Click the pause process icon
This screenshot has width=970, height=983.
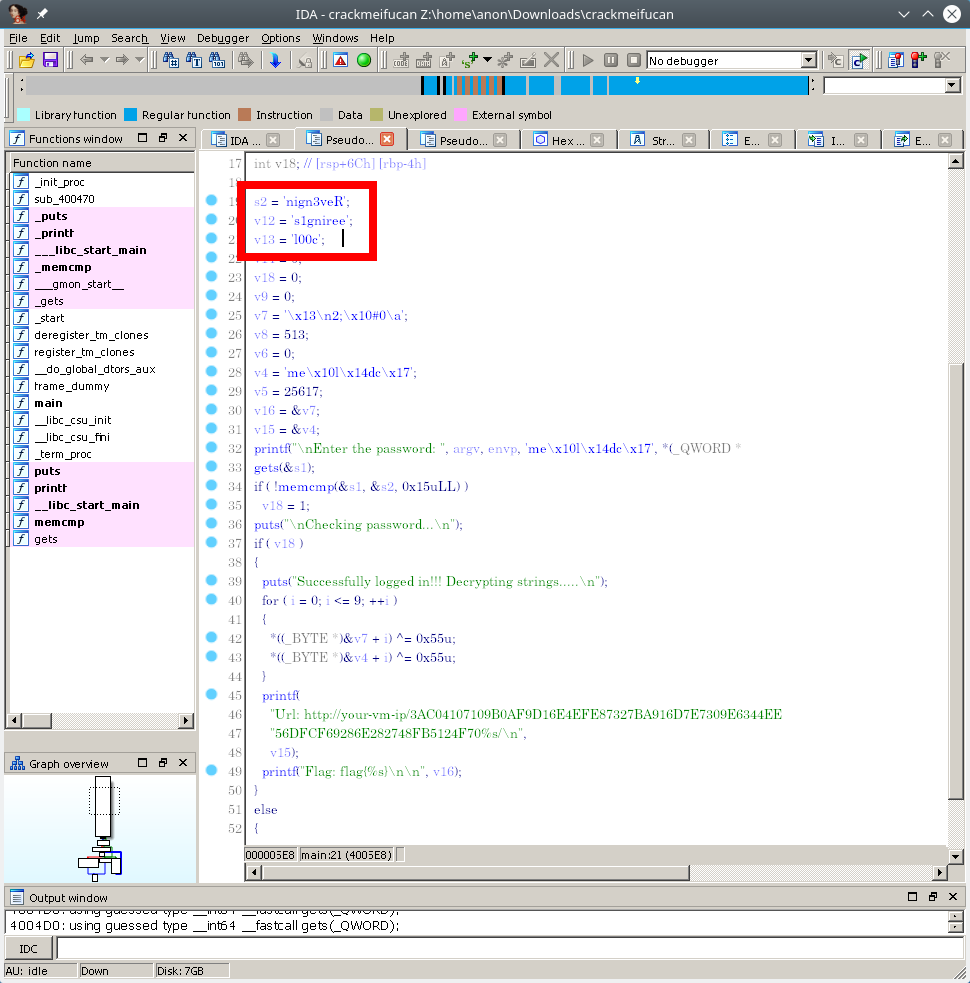[611, 60]
